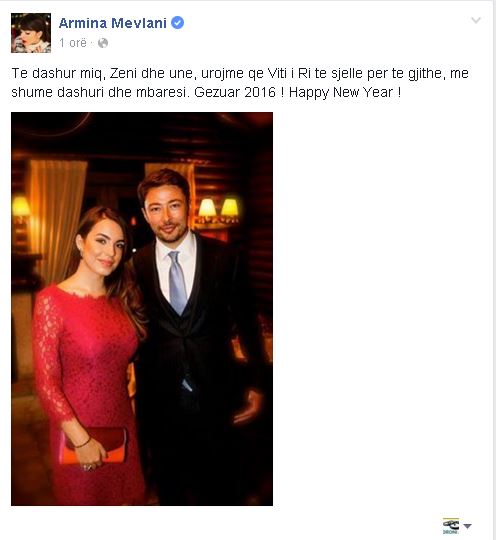Open the '1 orë' post timestamp
496x540 pixels.
pyautogui.click(x=73, y=43)
